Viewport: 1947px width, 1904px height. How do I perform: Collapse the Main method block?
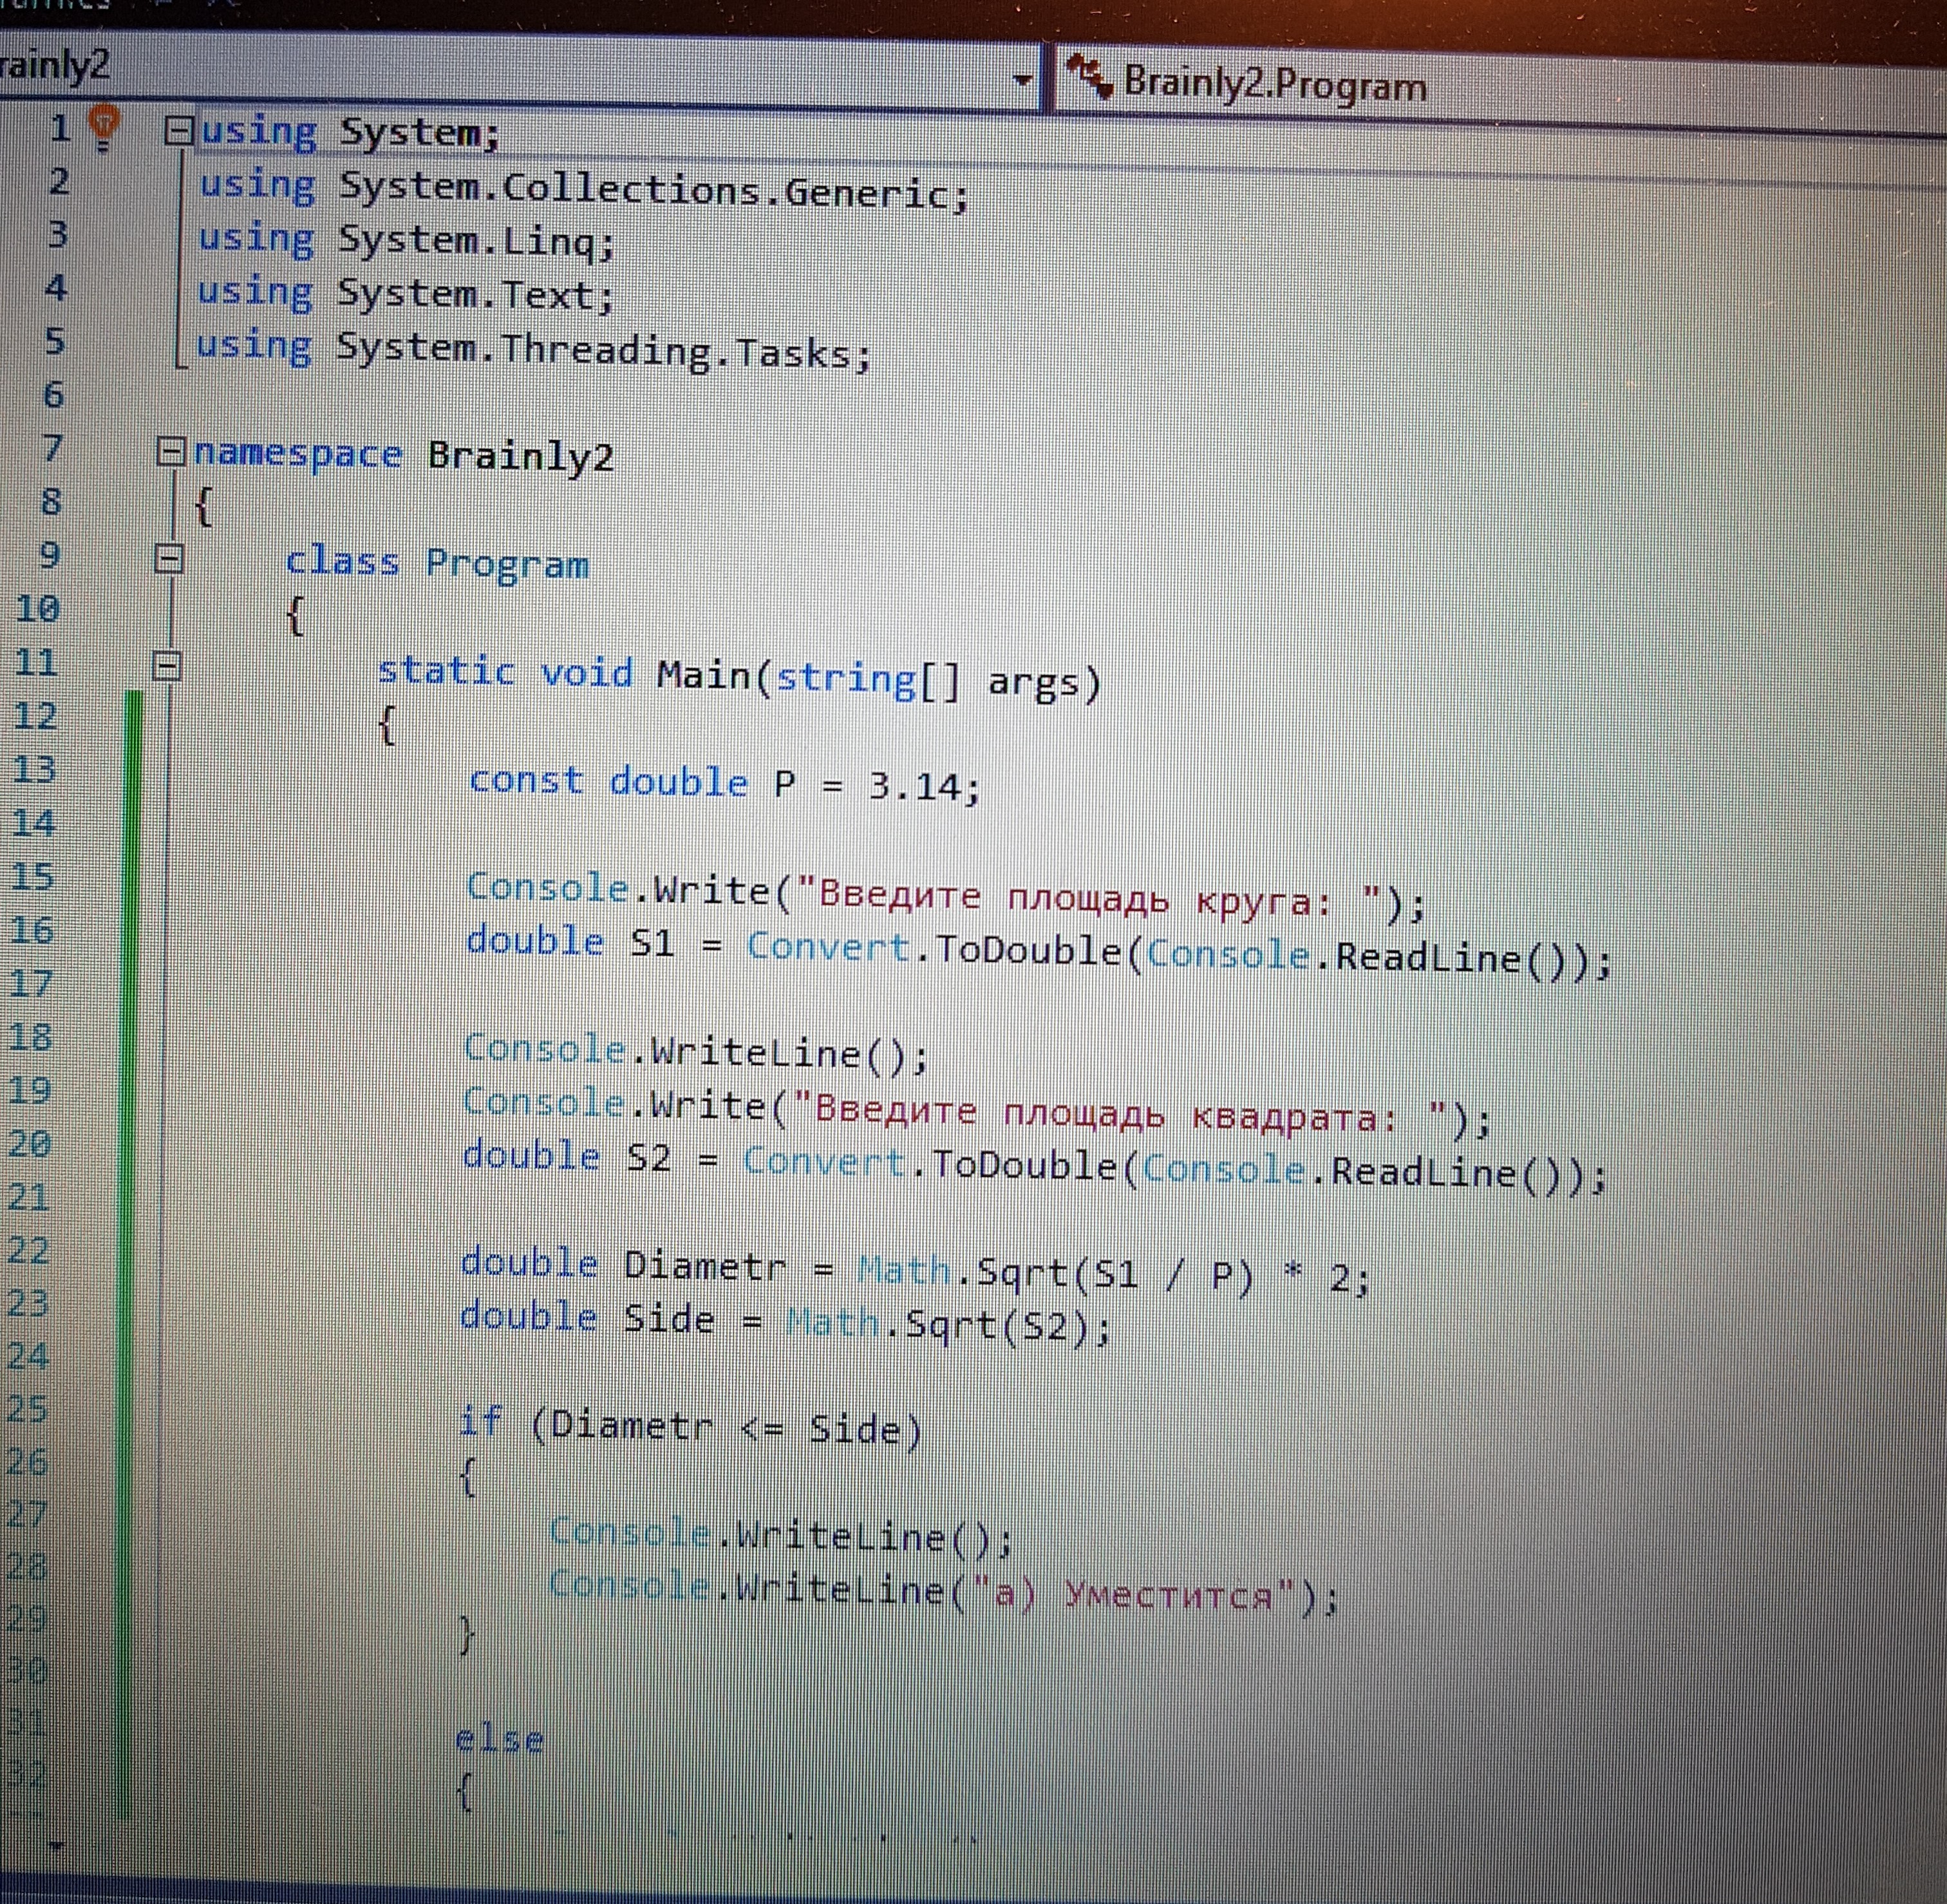[x=167, y=665]
